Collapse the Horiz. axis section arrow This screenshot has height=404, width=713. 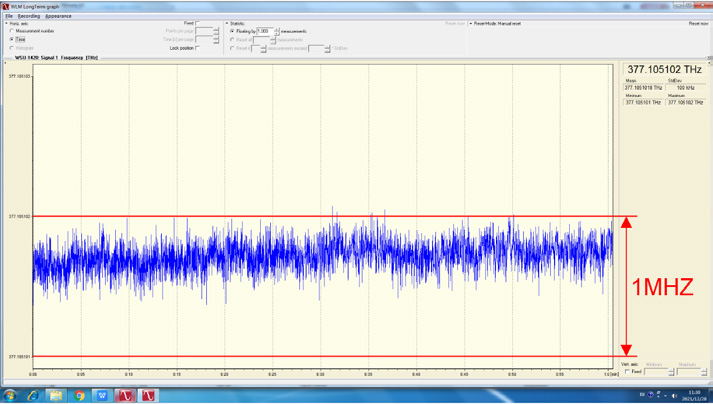(x=4, y=23)
